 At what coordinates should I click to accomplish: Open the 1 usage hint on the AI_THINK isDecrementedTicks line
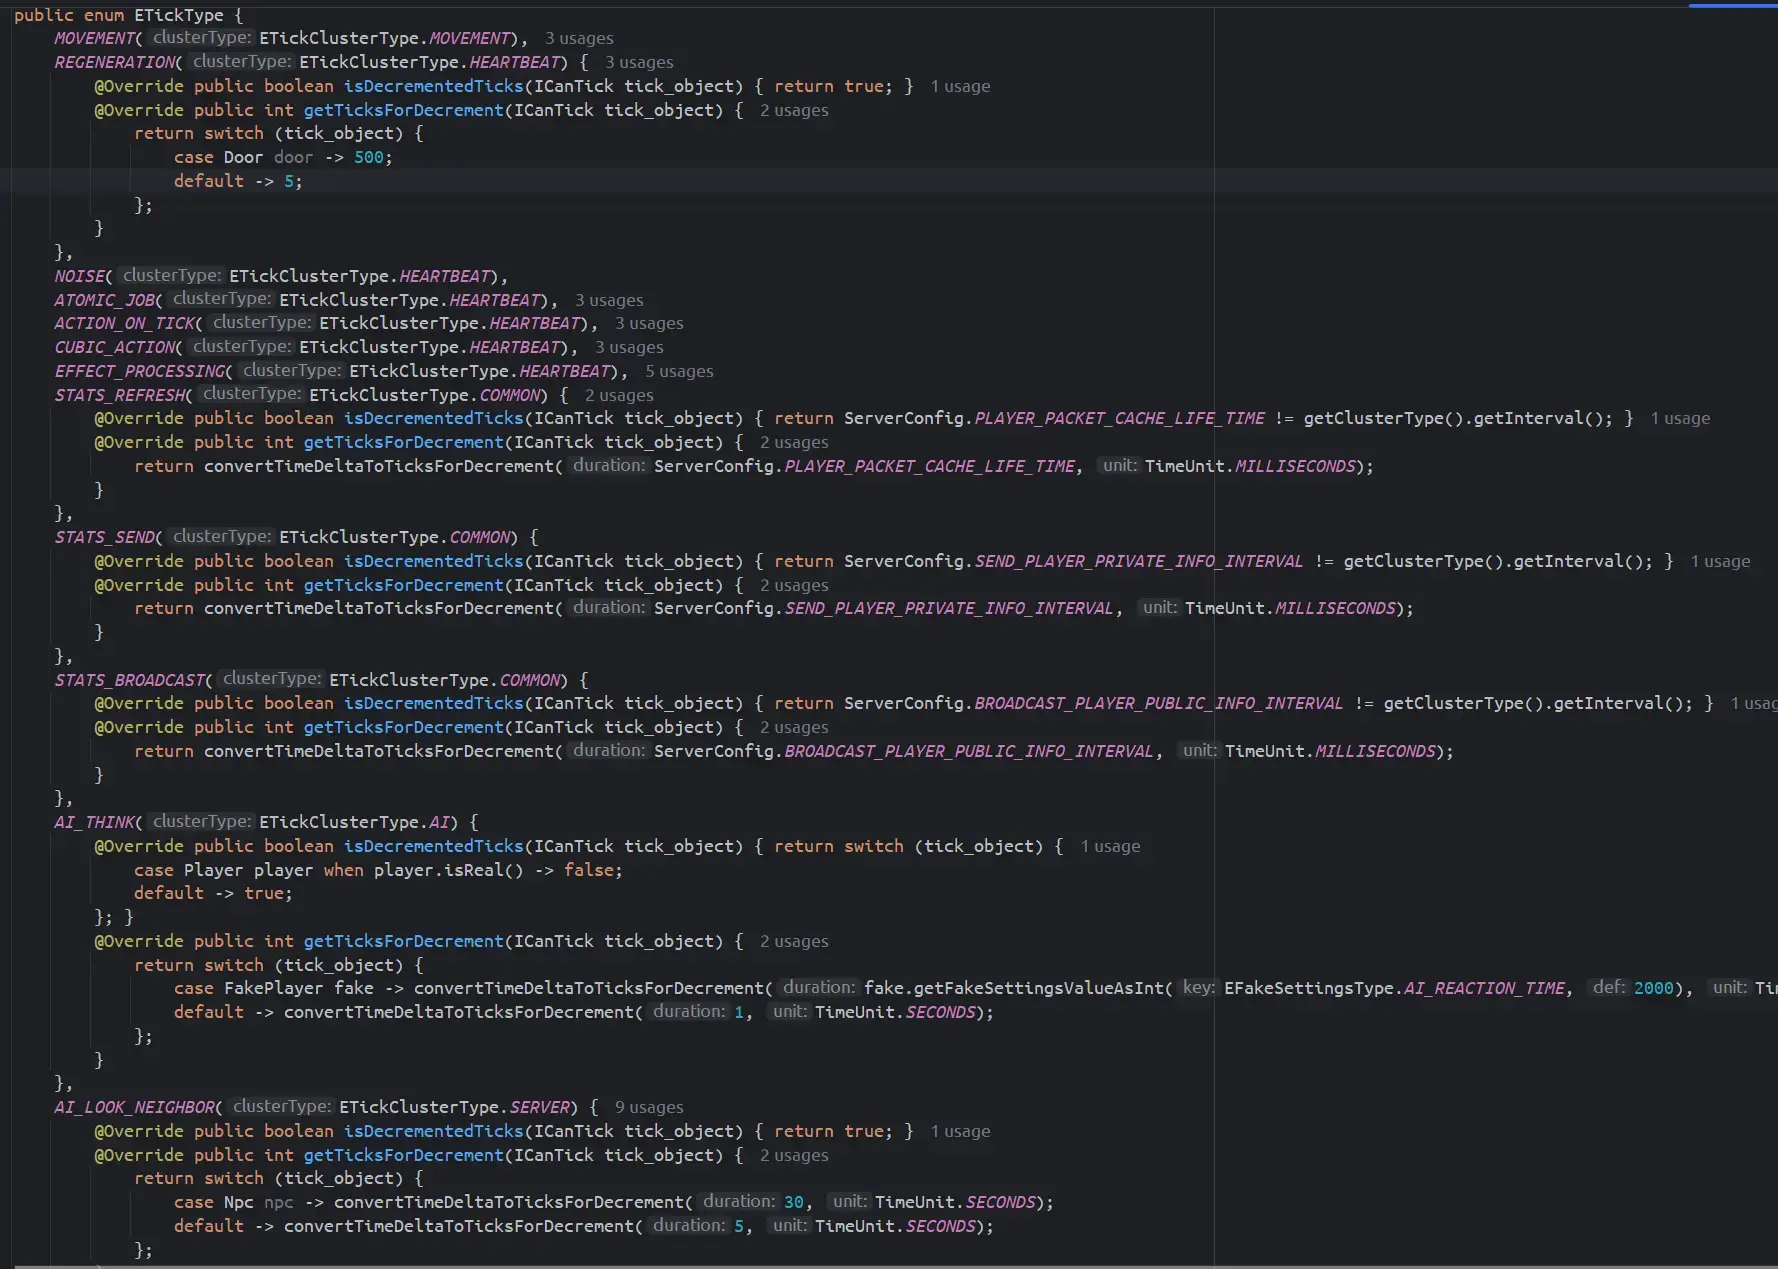1110,846
